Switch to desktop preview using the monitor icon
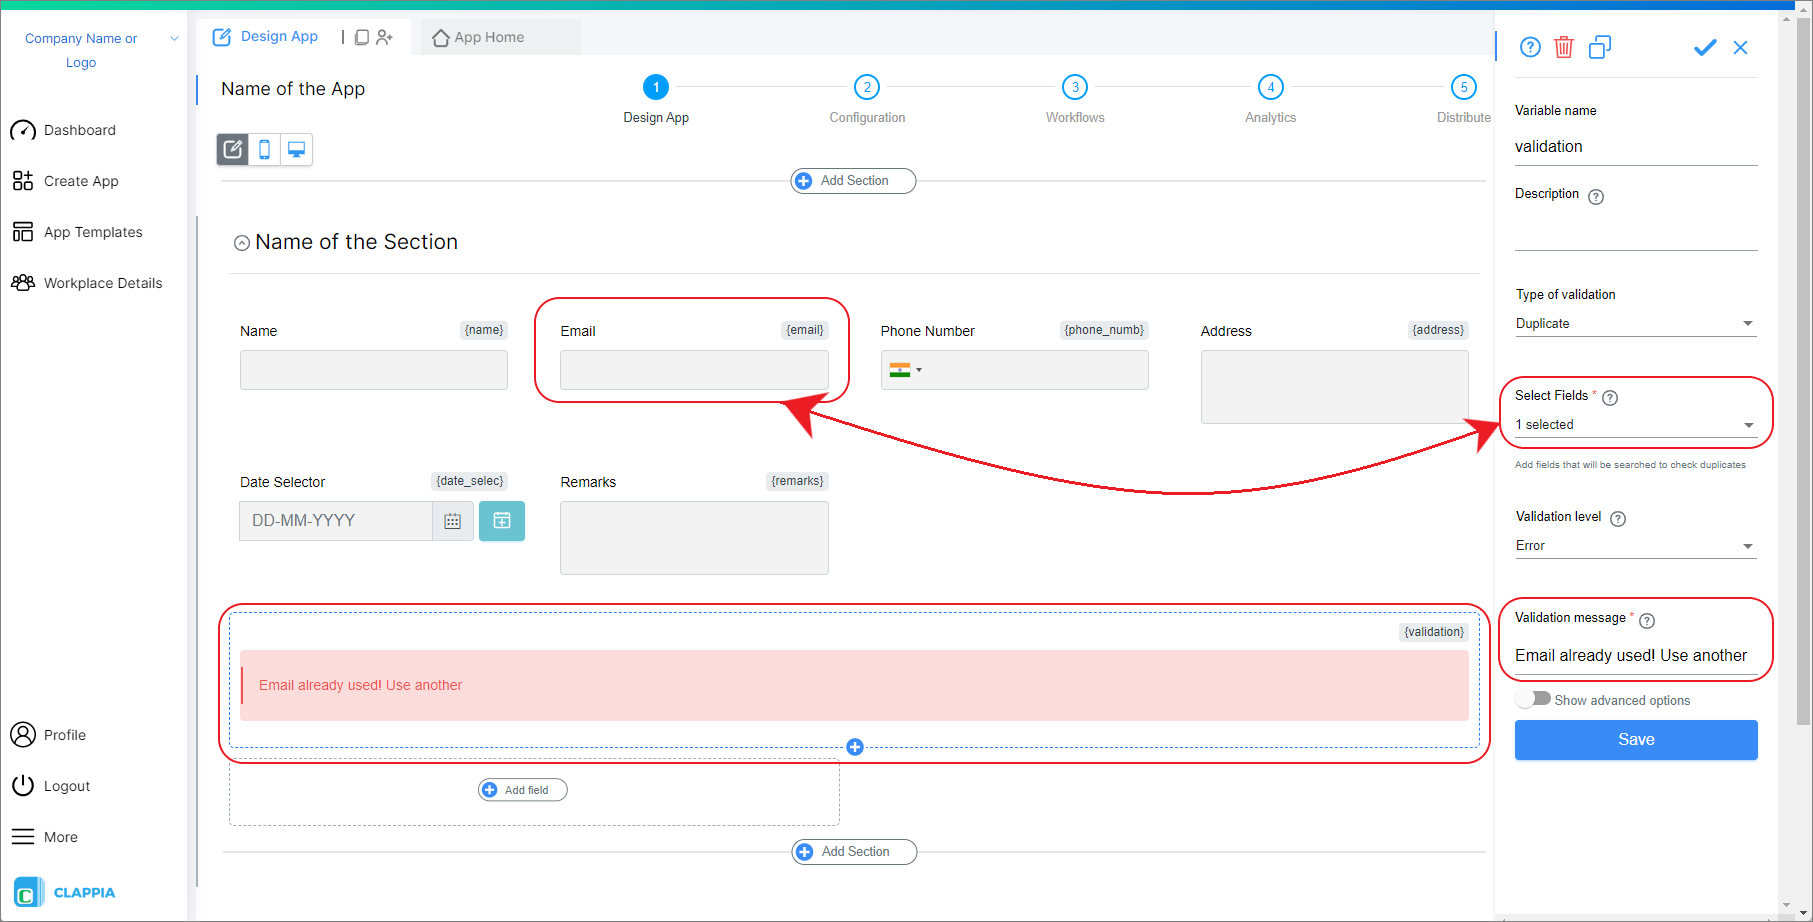The height and width of the screenshot is (922, 1813). (x=296, y=149)
